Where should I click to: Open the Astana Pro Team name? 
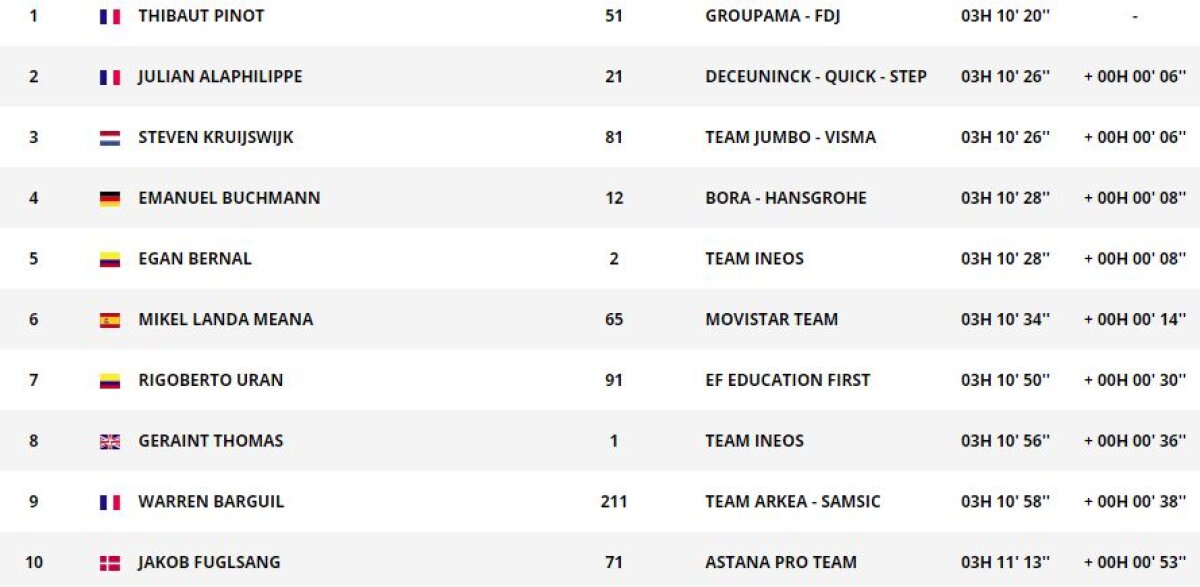point(781,562)
